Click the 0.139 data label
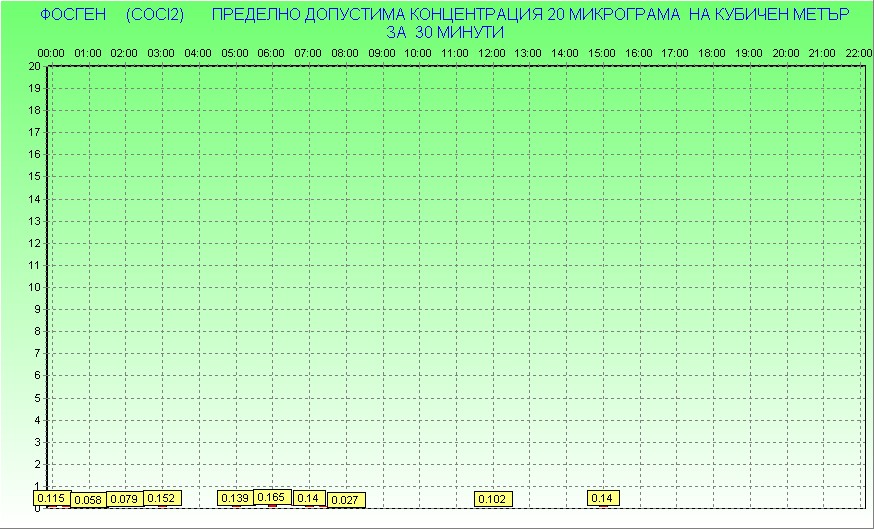874x529 pixels. 235,498
